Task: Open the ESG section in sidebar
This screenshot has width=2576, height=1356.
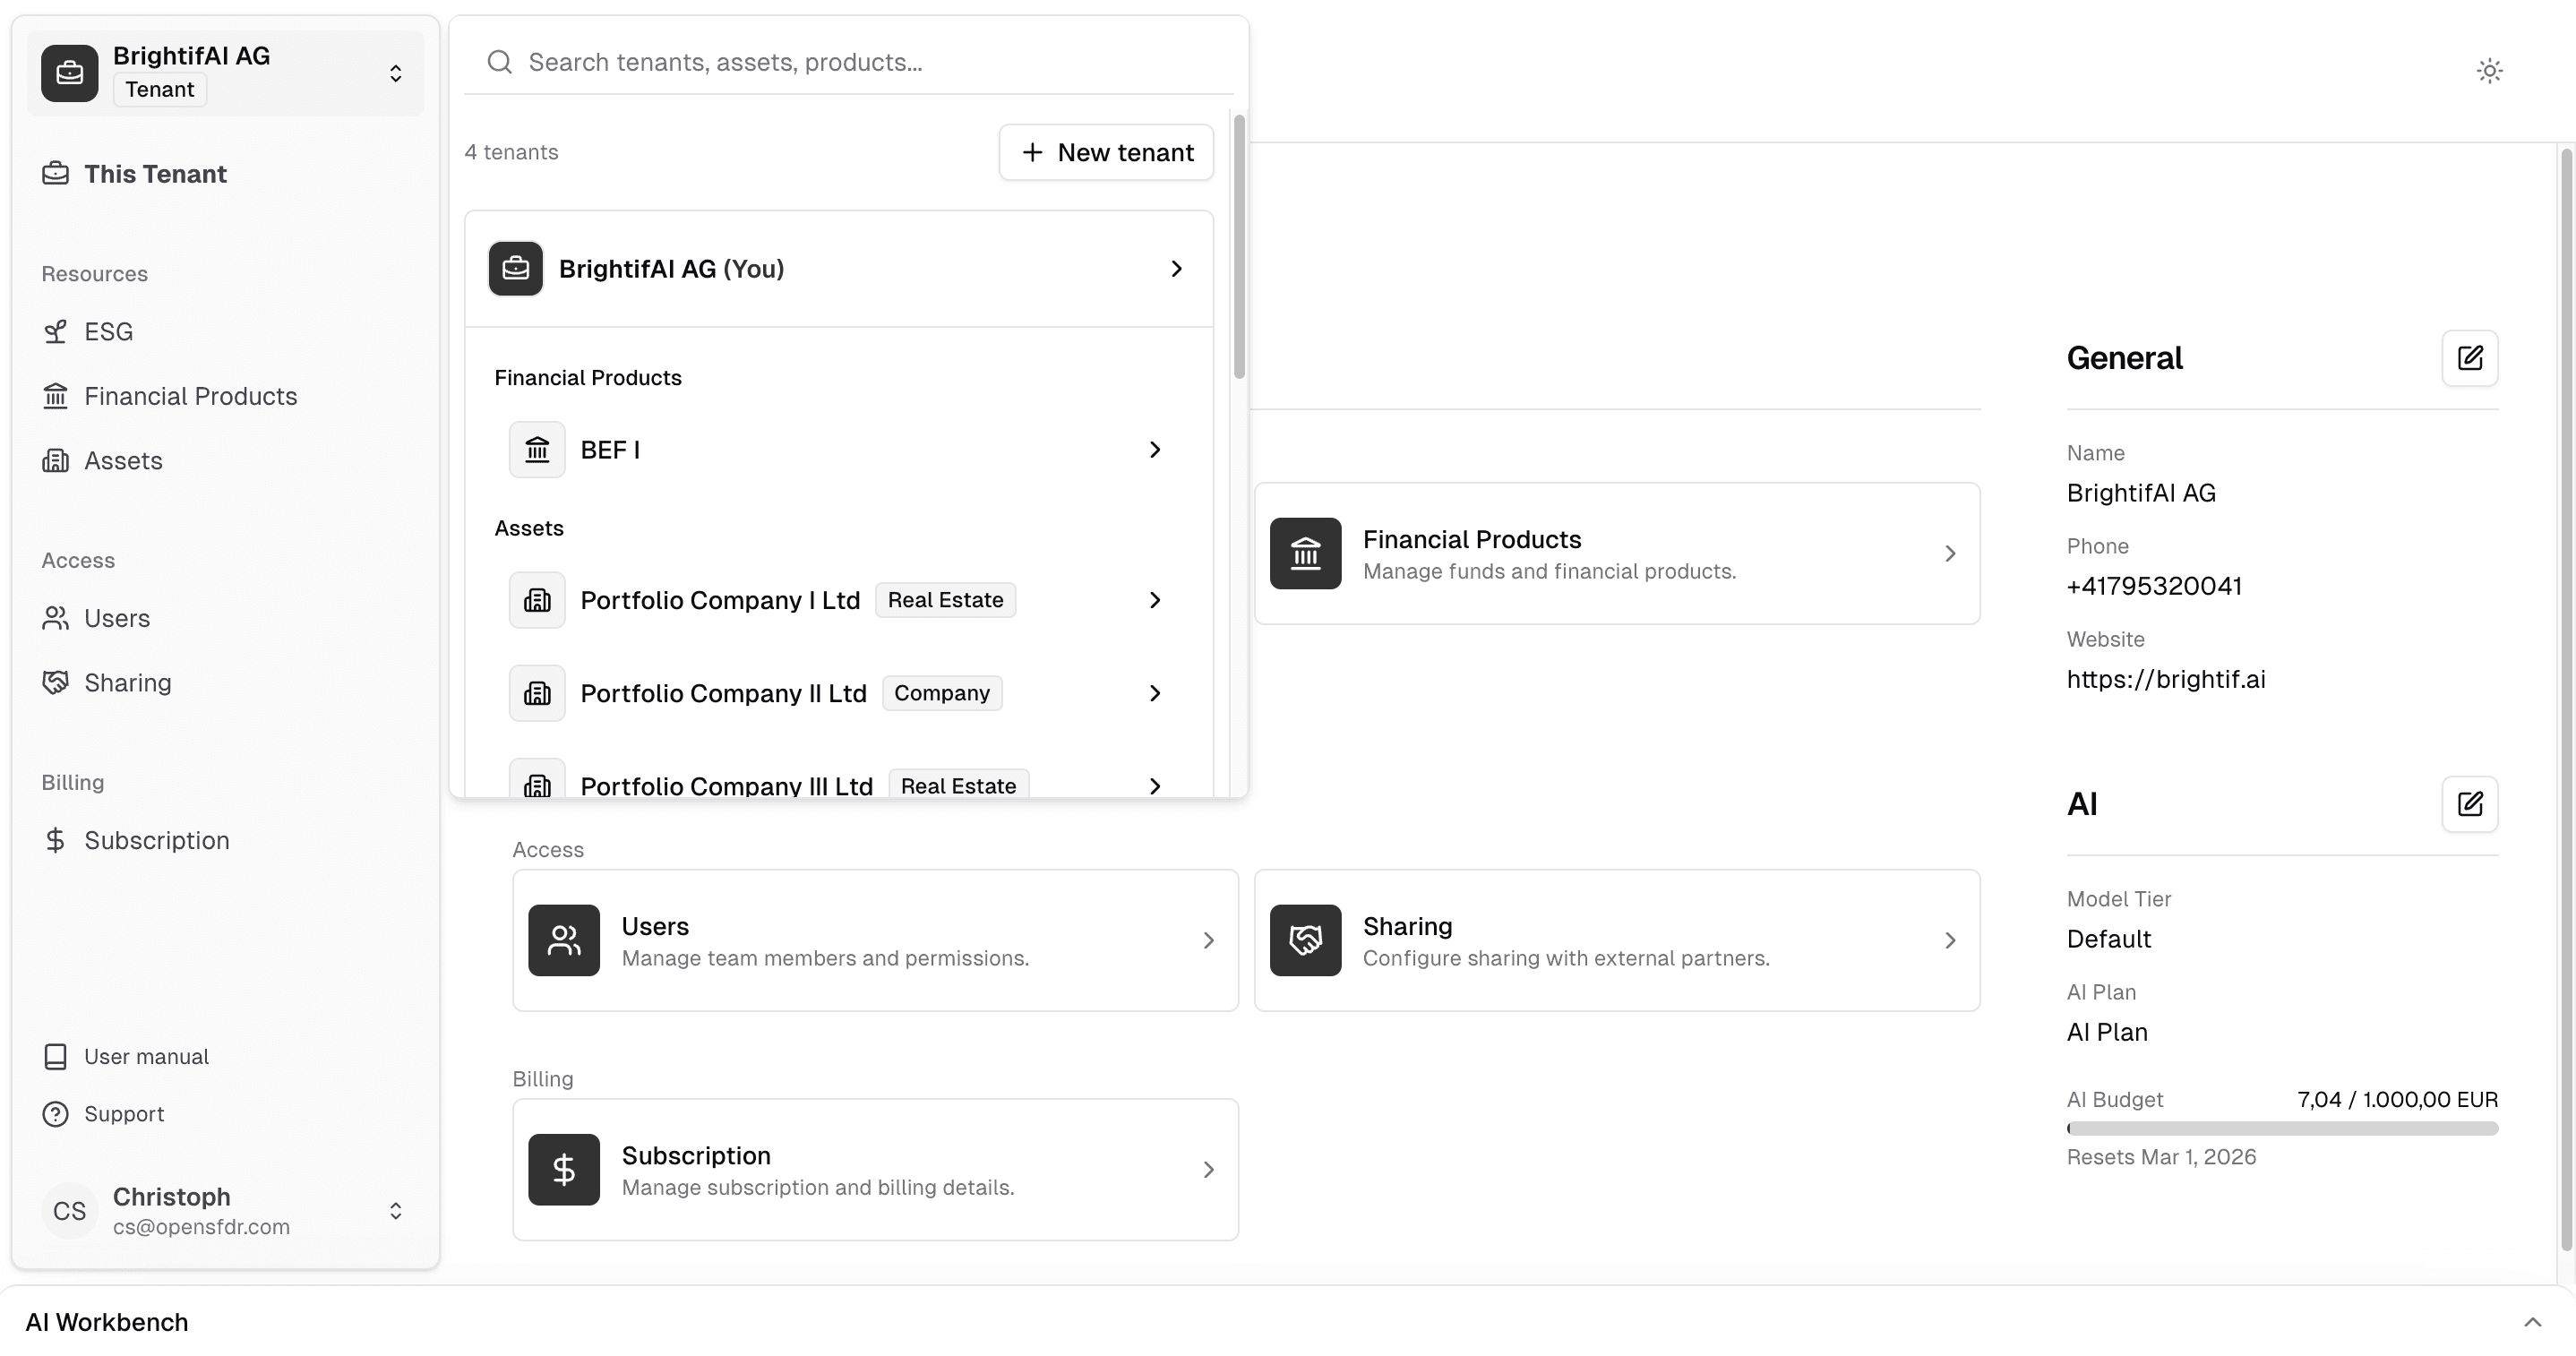Action: click(108, 330)
